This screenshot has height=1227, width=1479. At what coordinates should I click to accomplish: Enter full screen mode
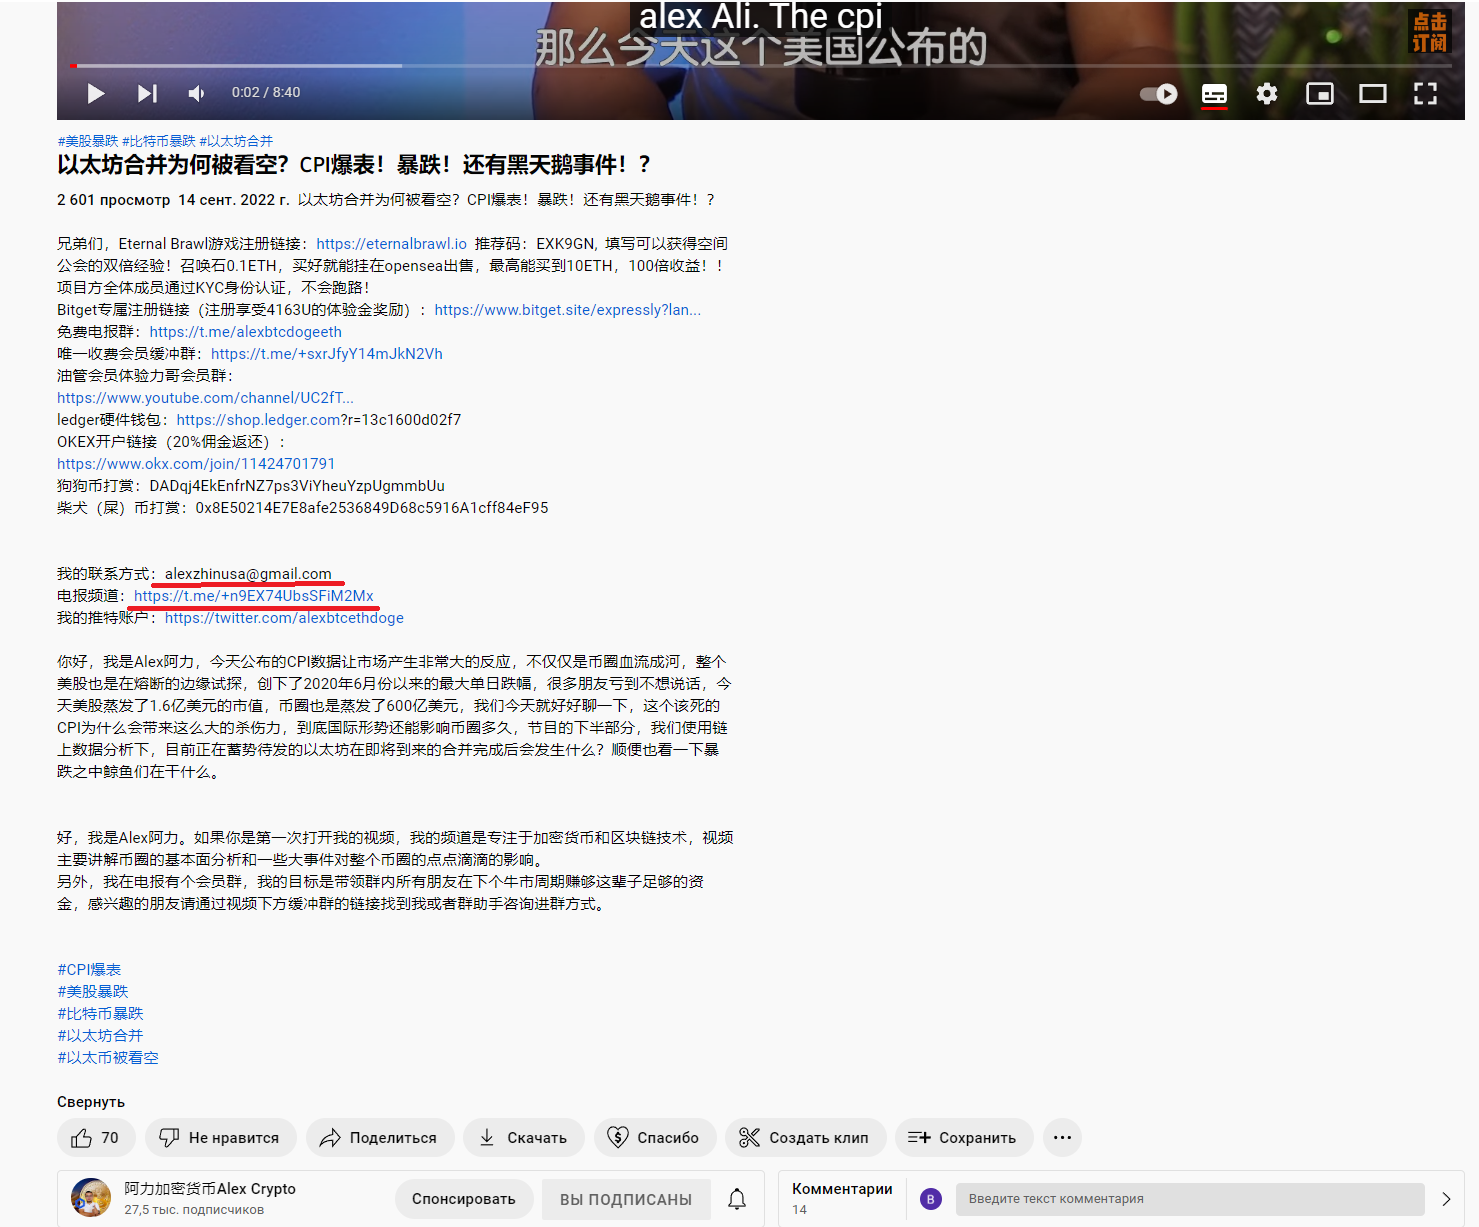pos(1425,94)
